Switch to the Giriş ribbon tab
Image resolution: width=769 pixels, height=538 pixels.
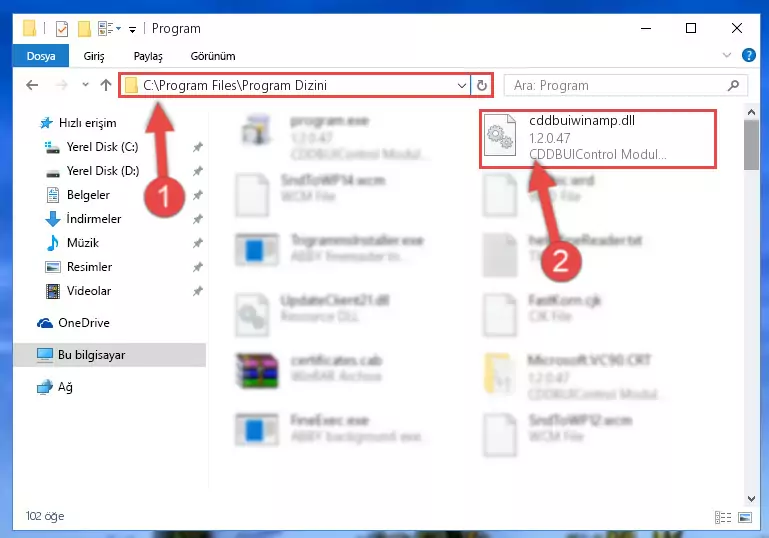point(94,56)
